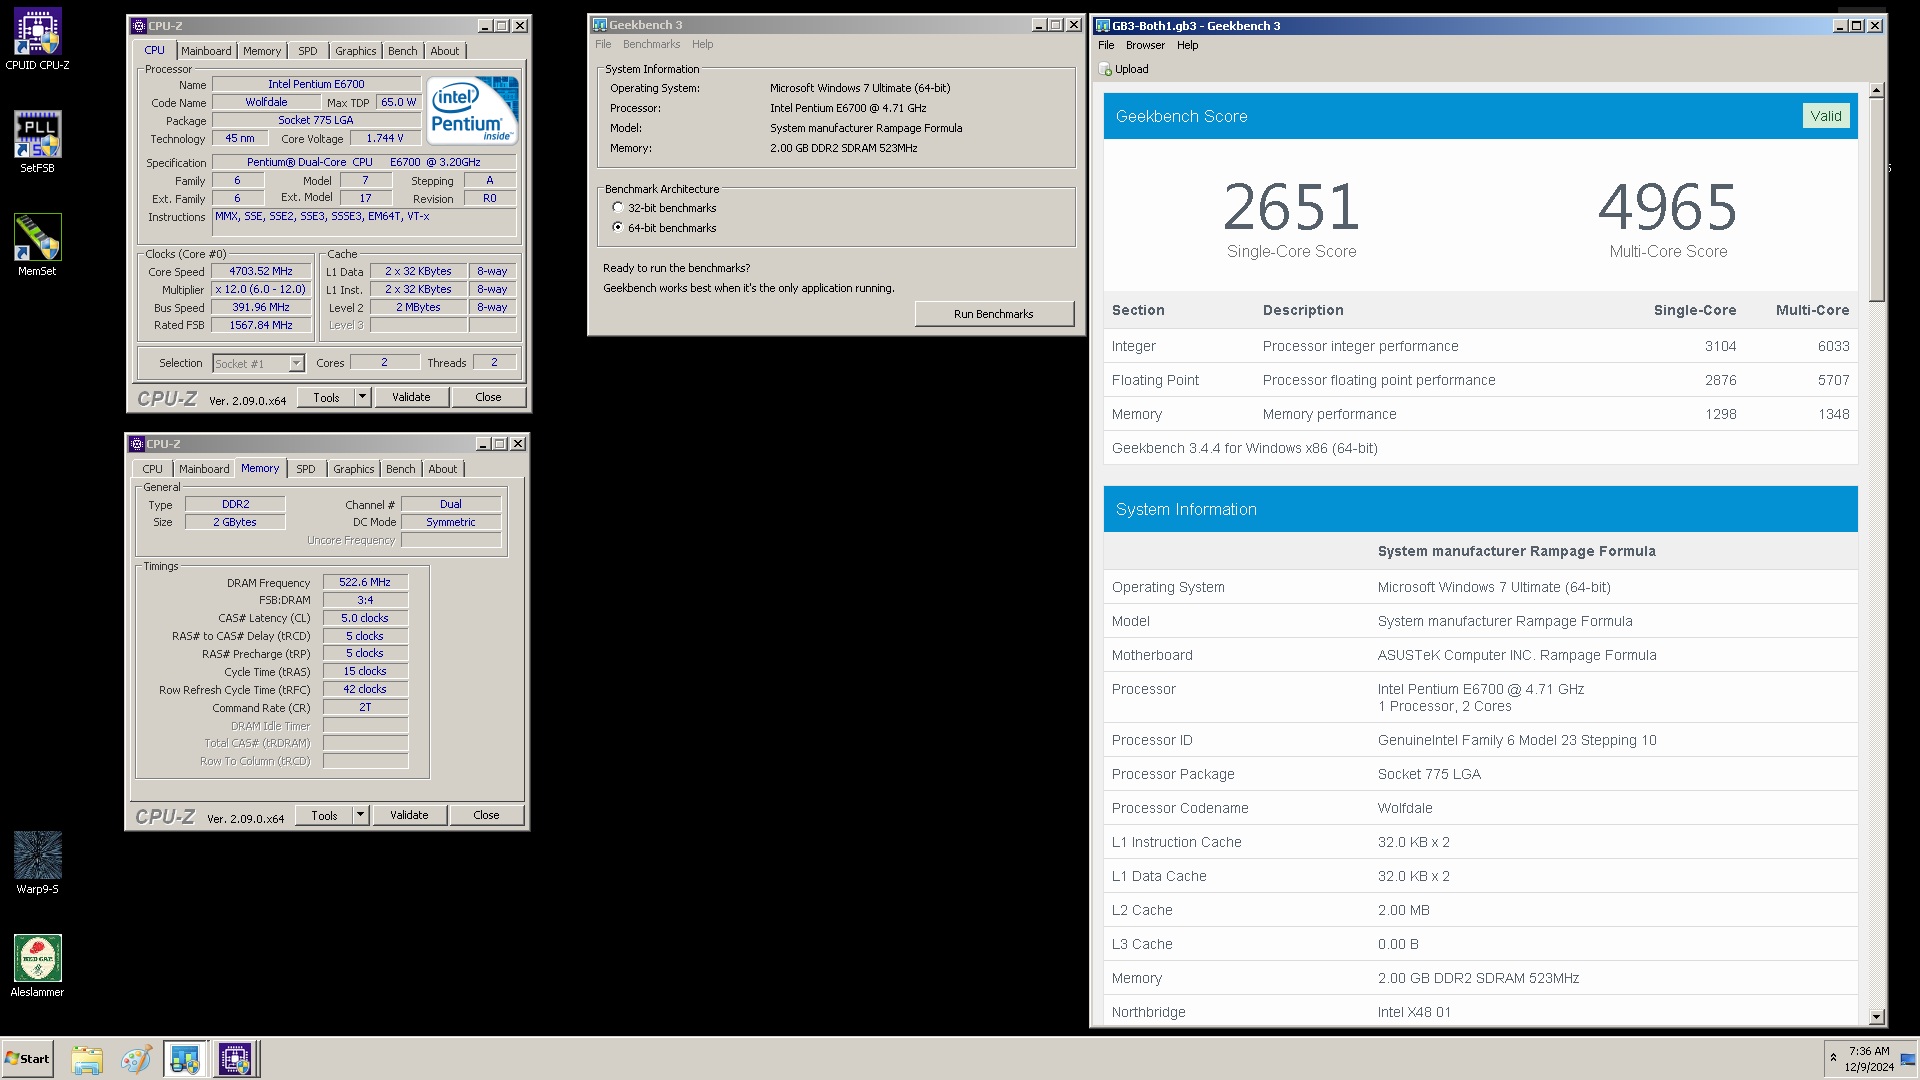This screenshot has height=1080, width=1920.
Task: Open the Warp9-S desktop icon
Action: (x=37, y=864)
